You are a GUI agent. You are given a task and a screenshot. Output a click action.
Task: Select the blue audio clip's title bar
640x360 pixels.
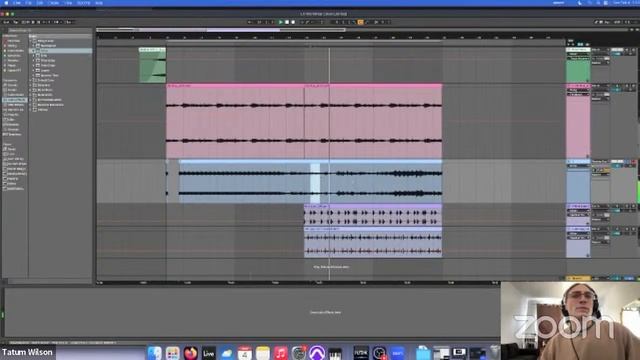310,162
